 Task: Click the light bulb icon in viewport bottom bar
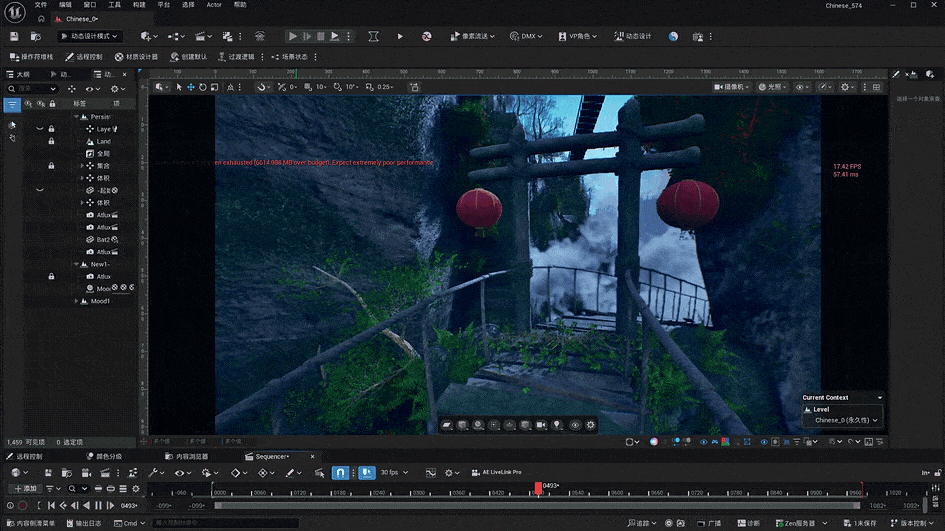pos(557,425)
